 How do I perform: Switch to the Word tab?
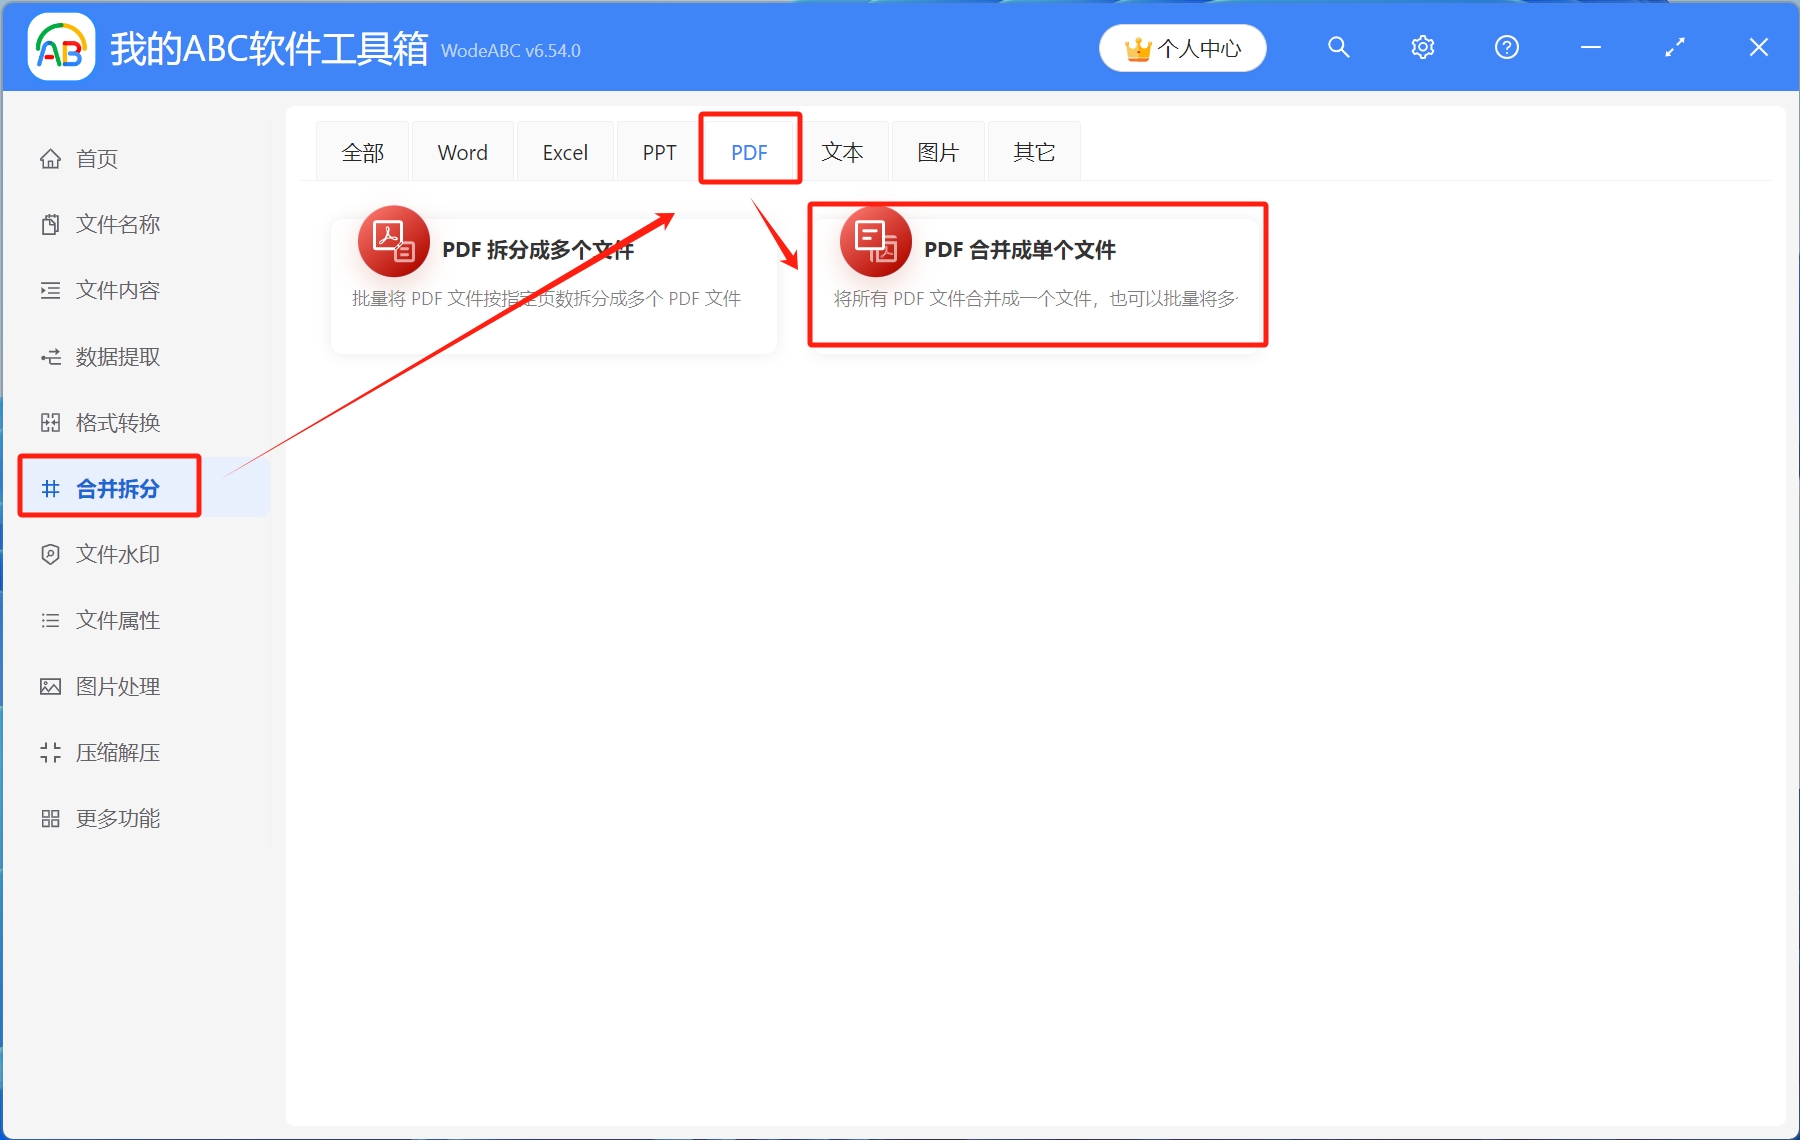[x=461, y=151]
